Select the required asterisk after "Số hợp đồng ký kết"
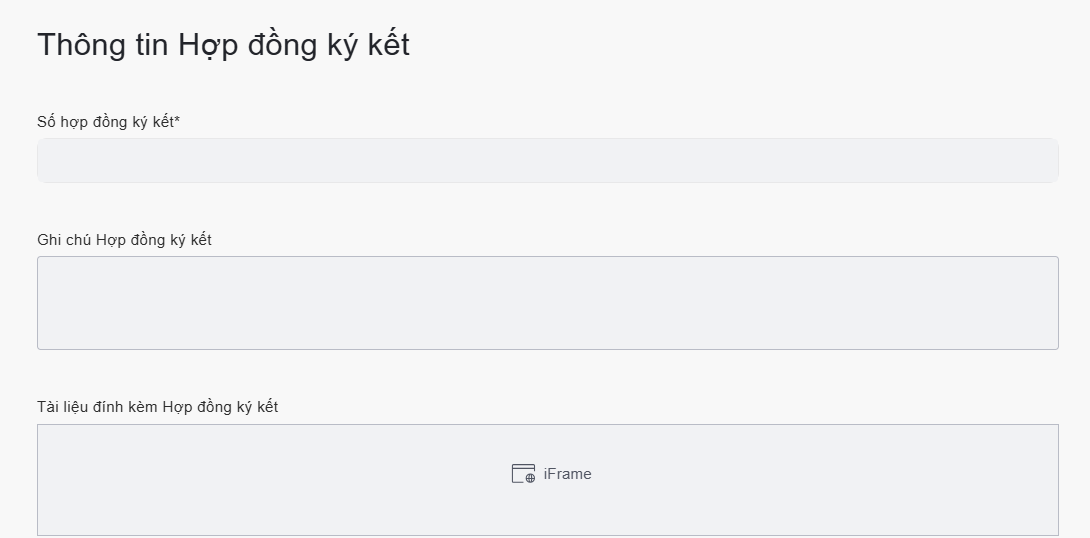 [177, 121]
